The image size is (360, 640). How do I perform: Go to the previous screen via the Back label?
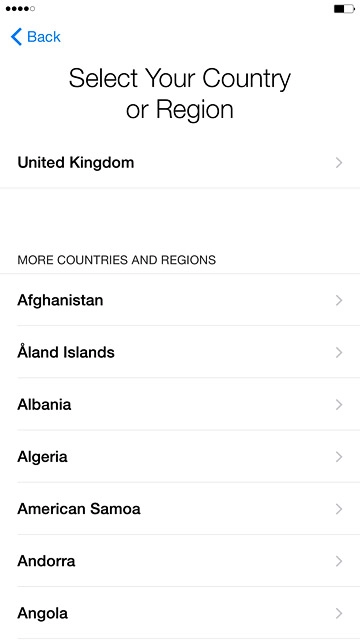[x=44, y=37]
